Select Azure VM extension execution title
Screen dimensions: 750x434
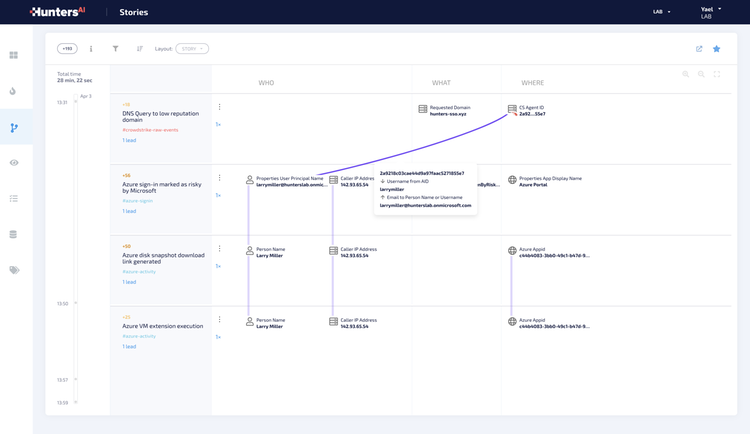163,326
